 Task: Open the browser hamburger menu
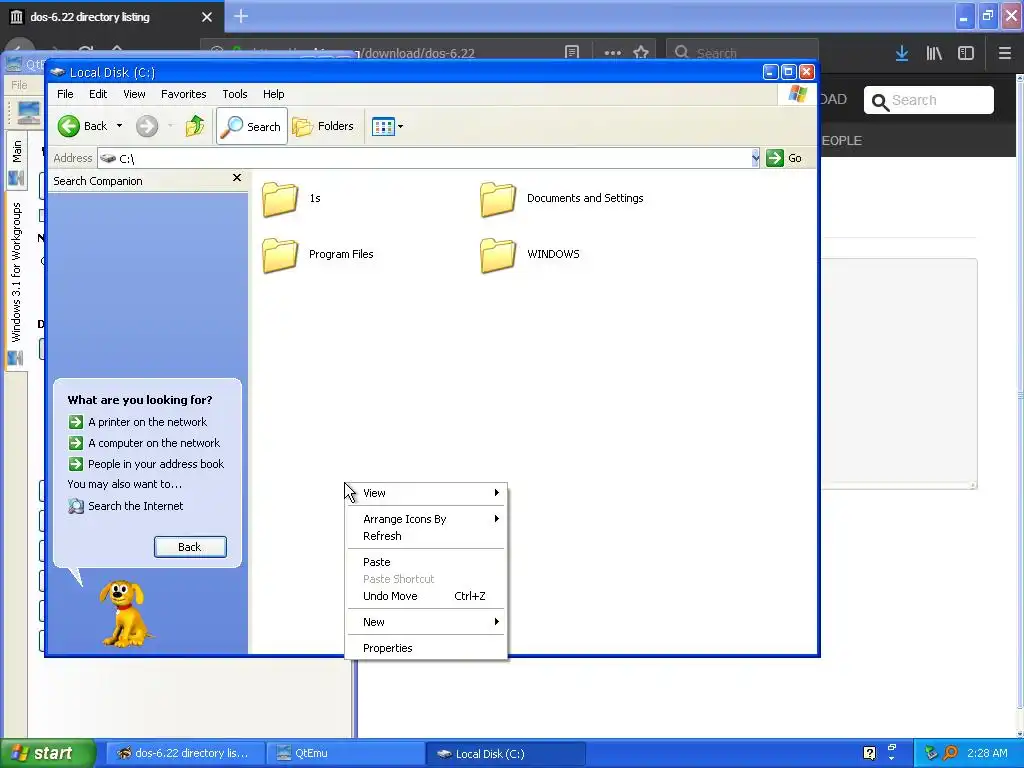point(1005,54)
